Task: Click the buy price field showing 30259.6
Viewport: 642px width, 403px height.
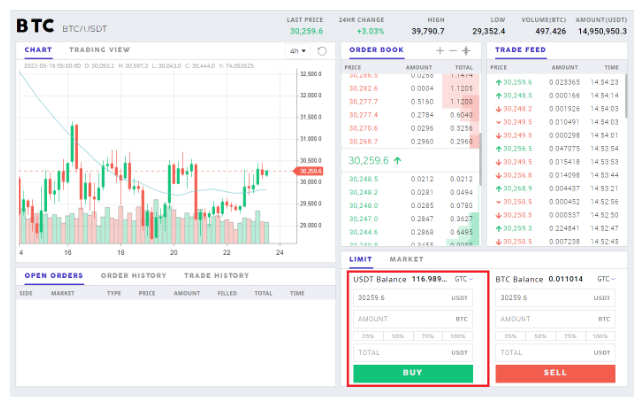Action: (x=413, y=298)
